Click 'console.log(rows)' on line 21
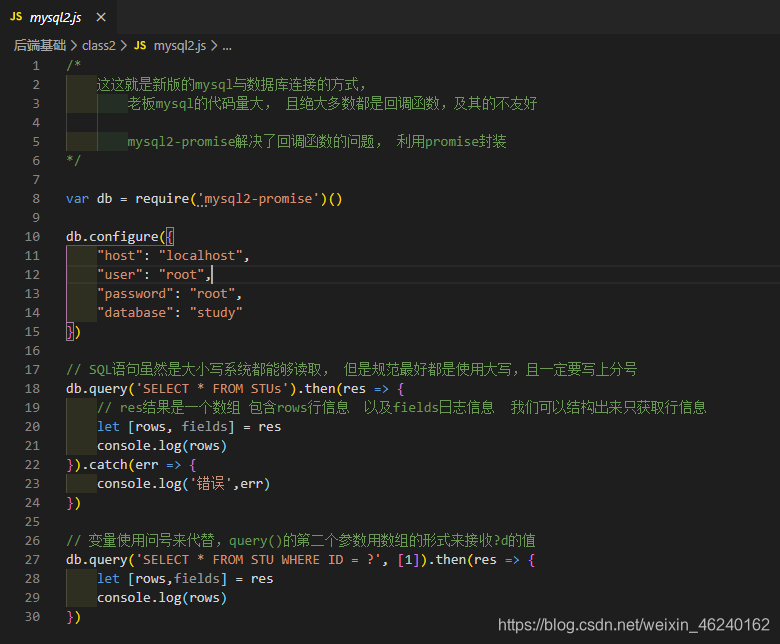 pyautogui.click(x=162, y=446)
